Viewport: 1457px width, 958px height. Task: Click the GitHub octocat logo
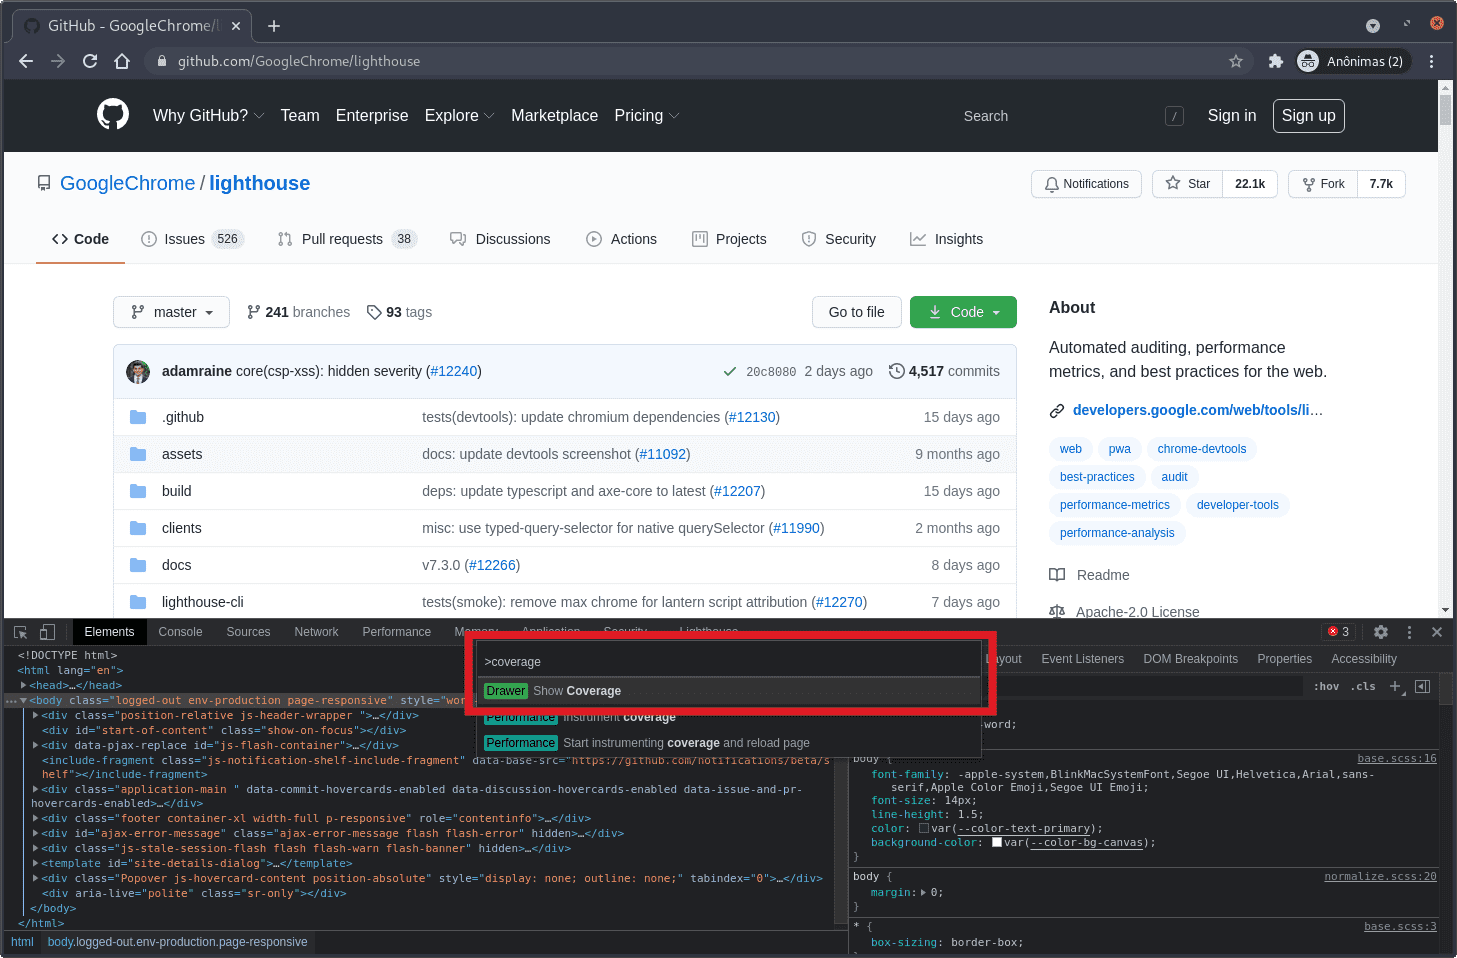113,115
